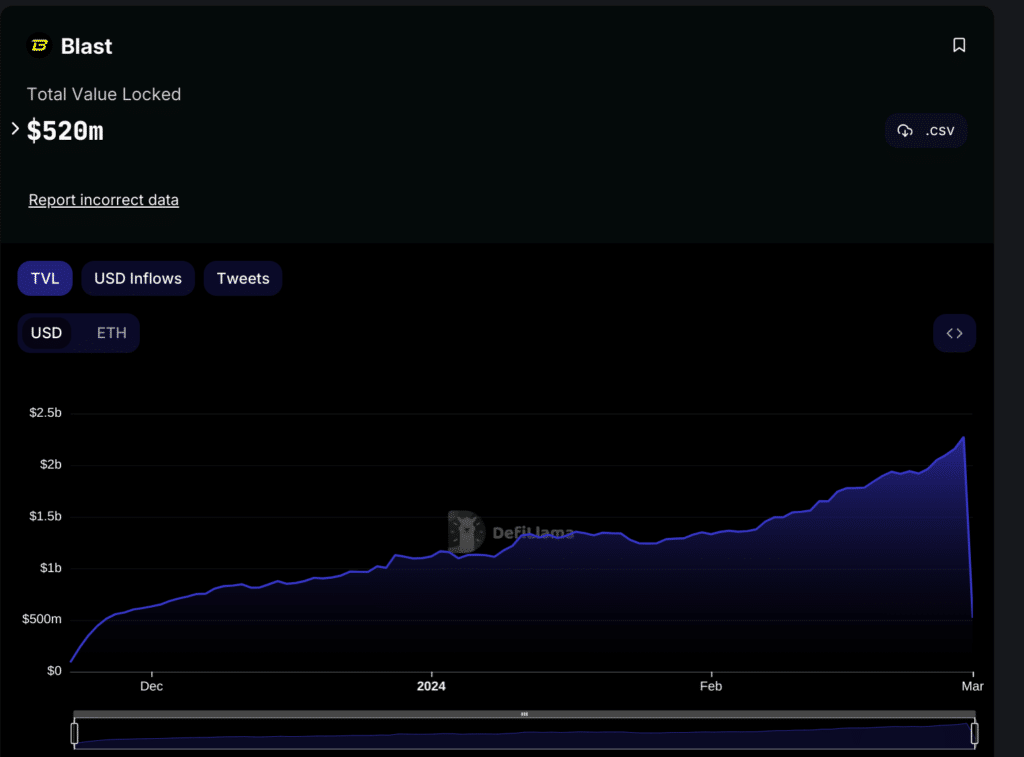Download TVL data as .csv
Image resolution: width=1024 pixels, height=757 pixels.
coord(926,131)
